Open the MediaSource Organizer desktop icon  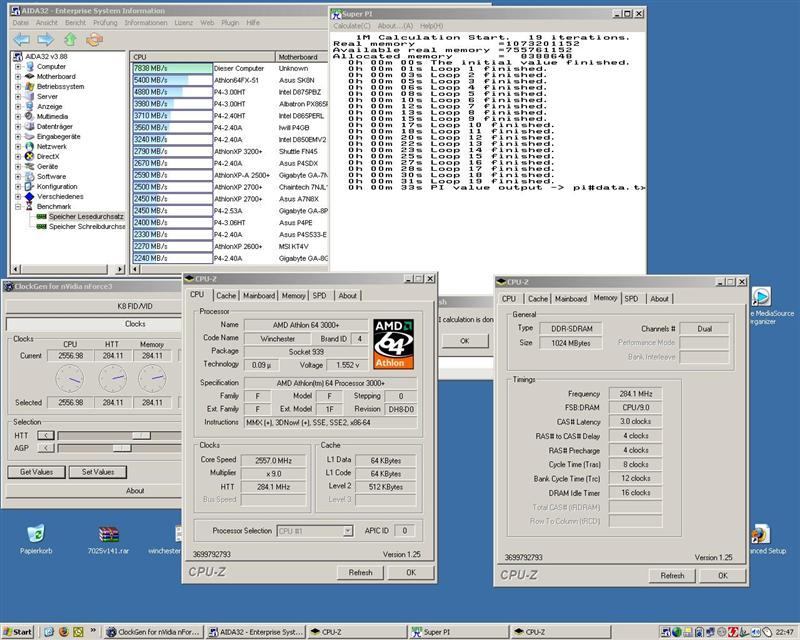pos(771,305)
